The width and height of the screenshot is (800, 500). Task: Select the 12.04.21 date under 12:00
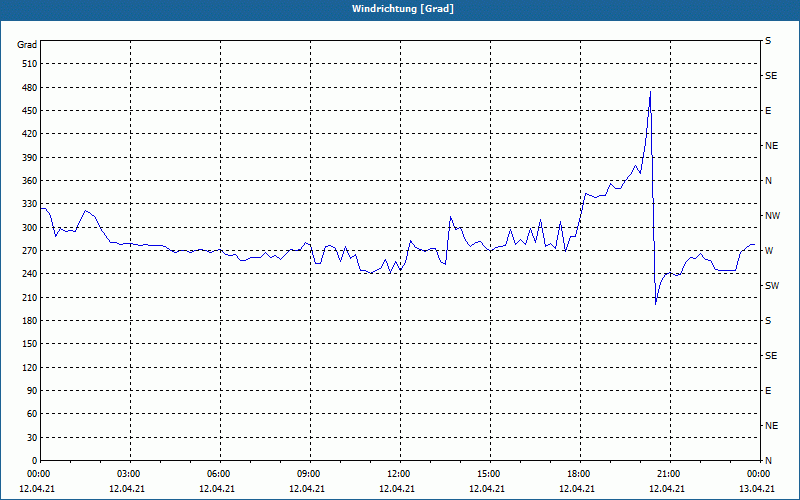coord(396,489)
